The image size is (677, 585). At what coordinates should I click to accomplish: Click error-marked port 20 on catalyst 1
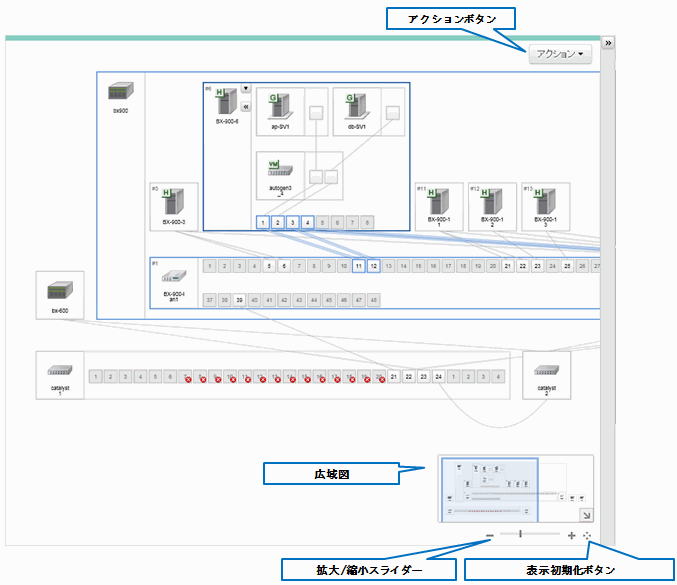(x=379, y=376)
